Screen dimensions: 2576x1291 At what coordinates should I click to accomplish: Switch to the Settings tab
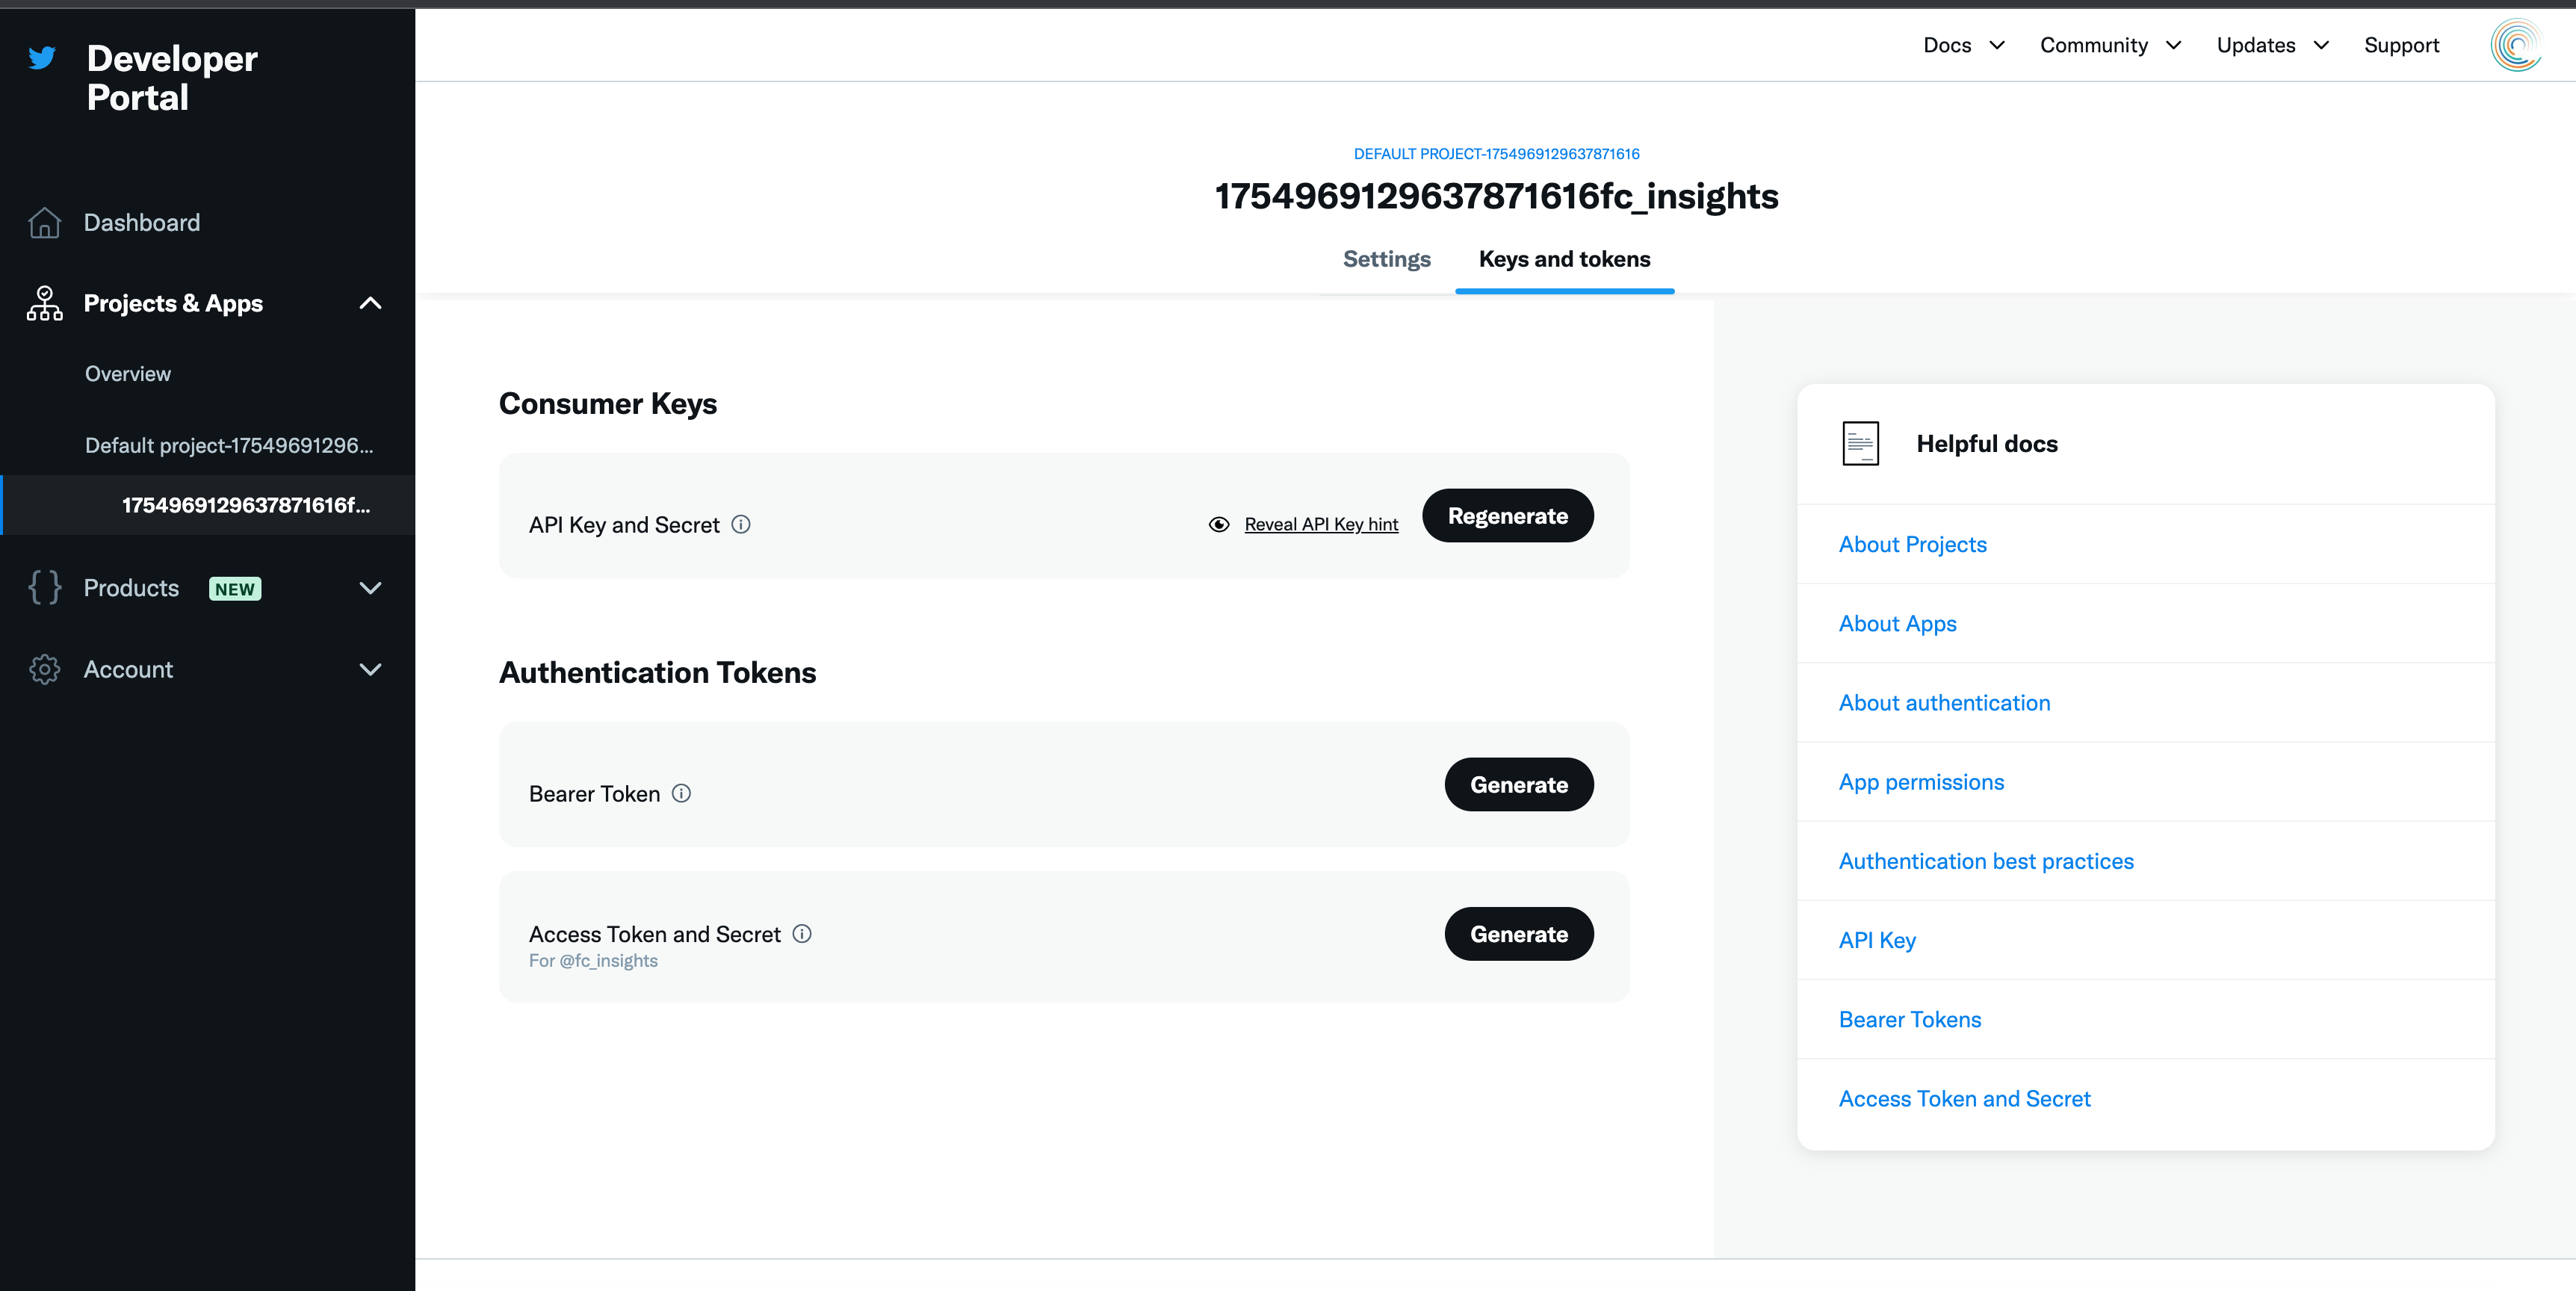click(x=1387, y=259)
